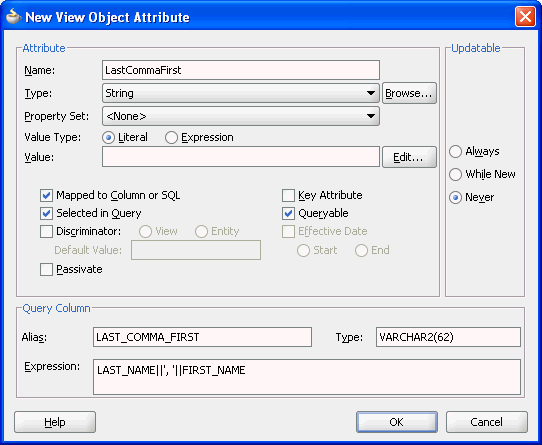Select the Literal value type radio
Image resolution: width=542 pixels, height=445 pixels.
[109, 138]
